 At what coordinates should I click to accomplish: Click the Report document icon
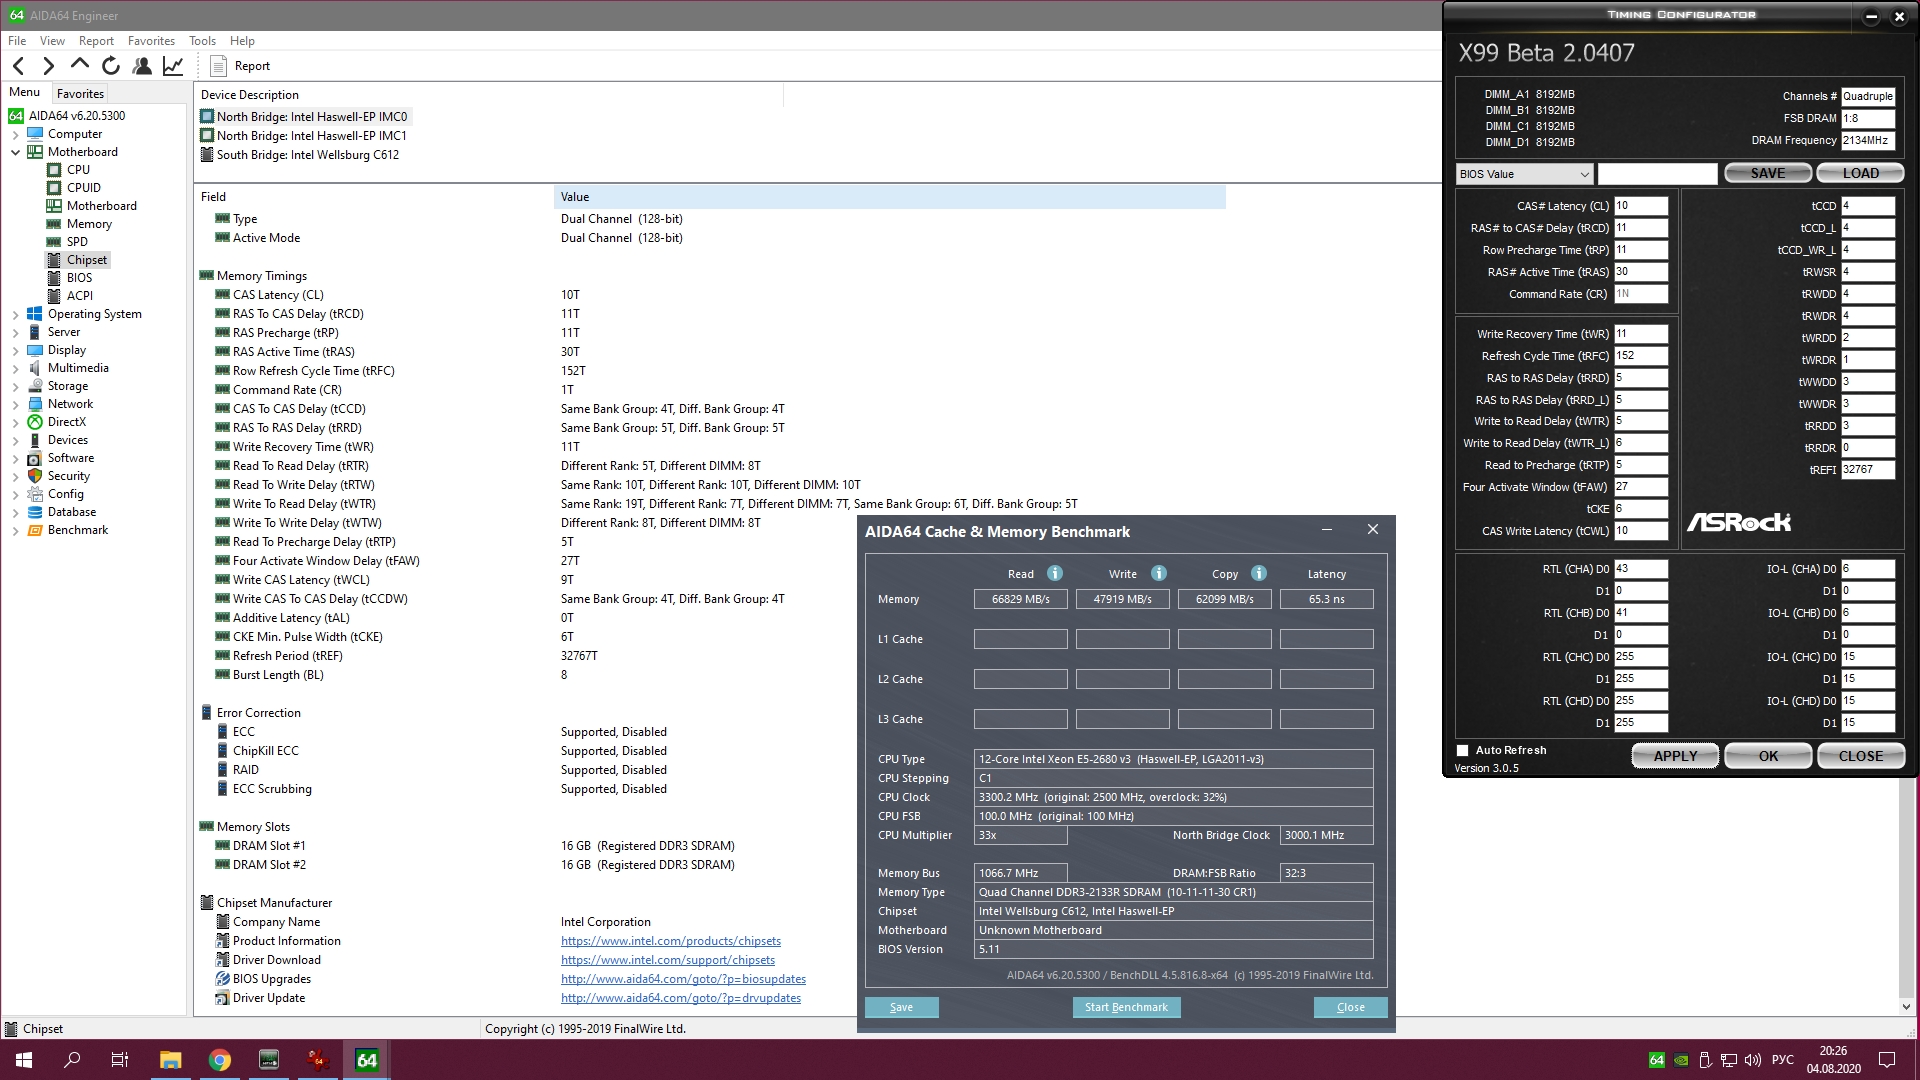point(218,66)
